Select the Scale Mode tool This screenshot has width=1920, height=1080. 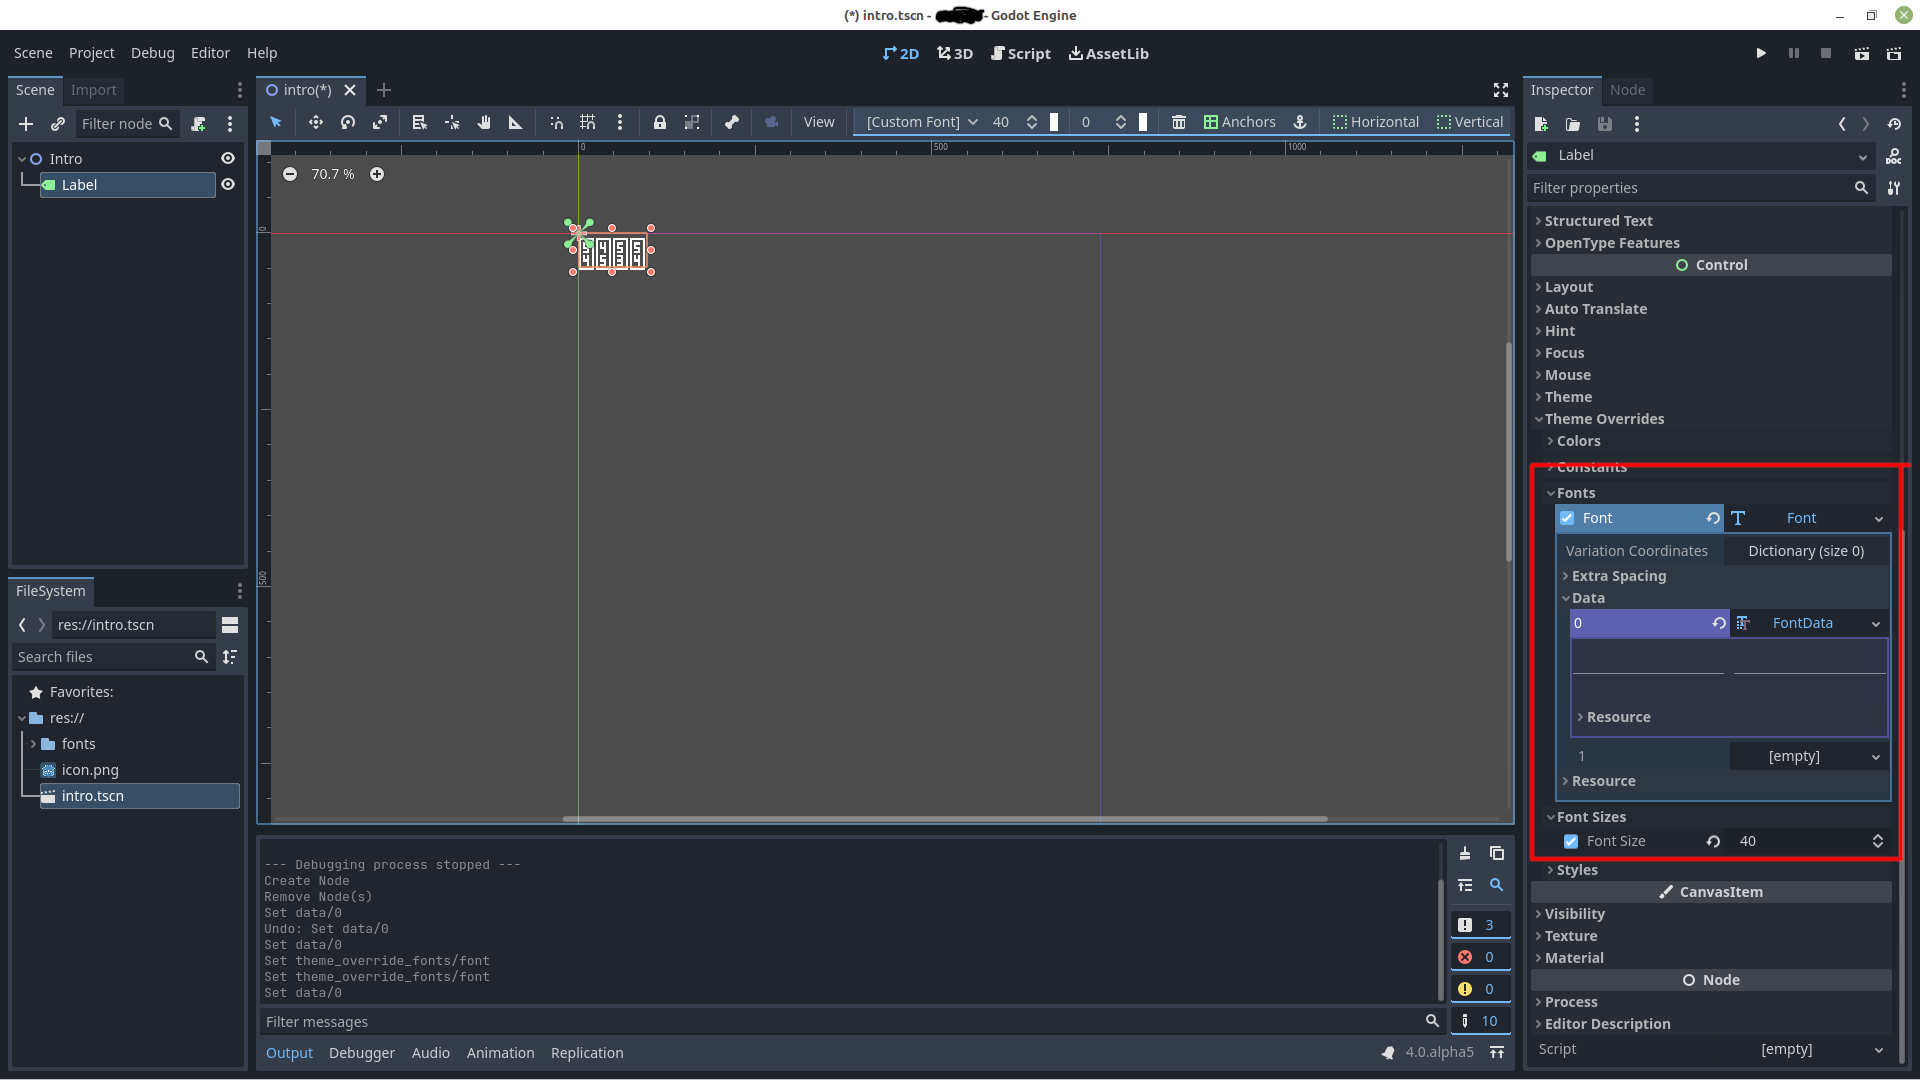point(380,122)
